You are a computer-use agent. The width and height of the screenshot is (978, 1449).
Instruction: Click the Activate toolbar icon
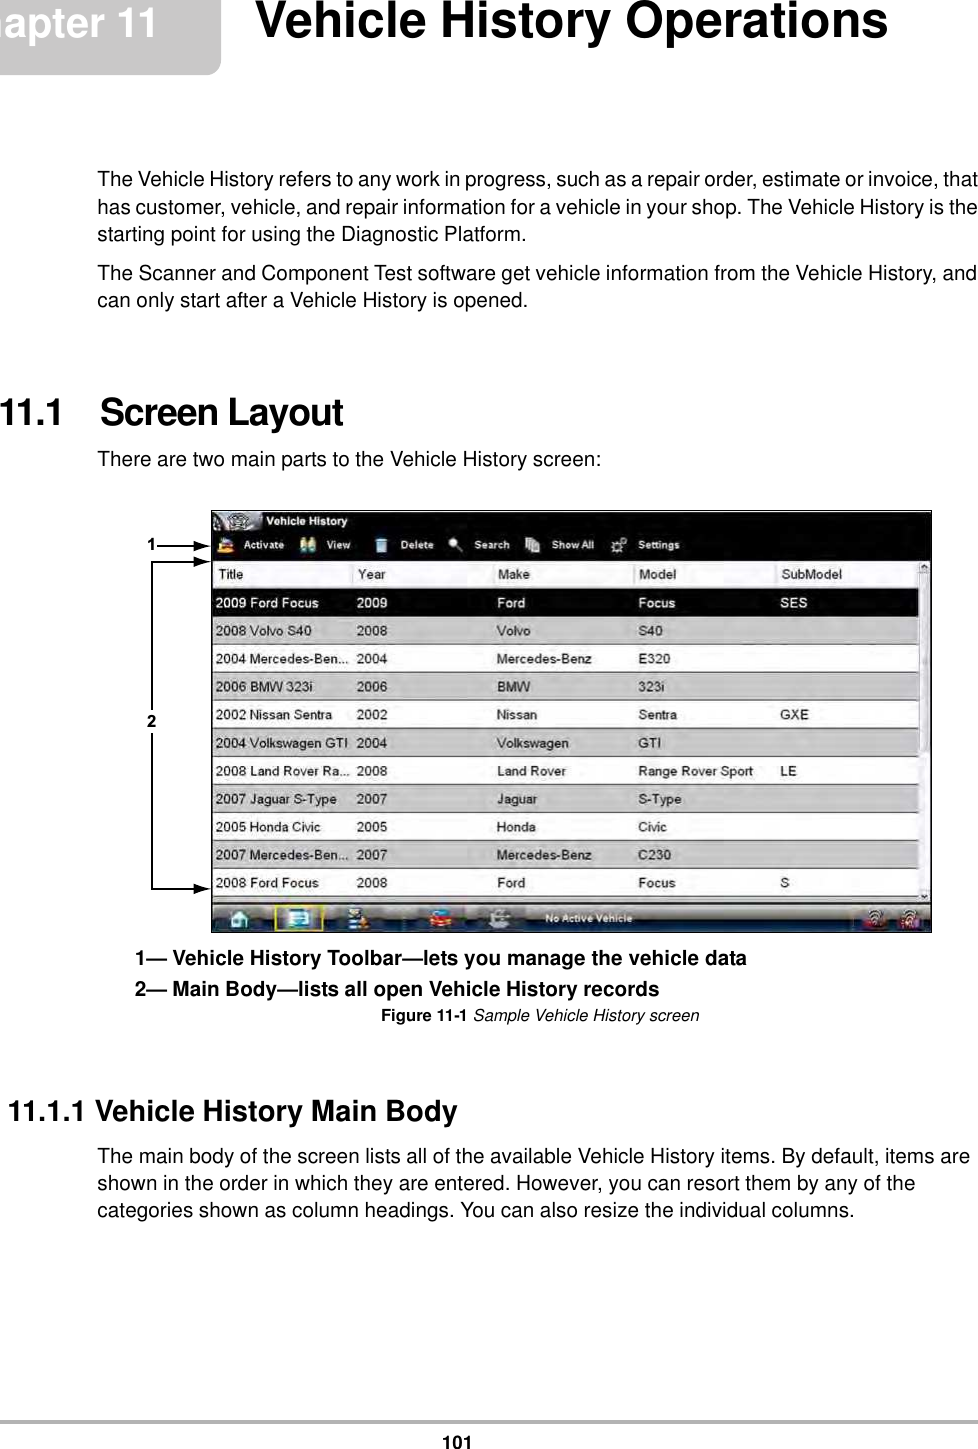click(226, 546)
